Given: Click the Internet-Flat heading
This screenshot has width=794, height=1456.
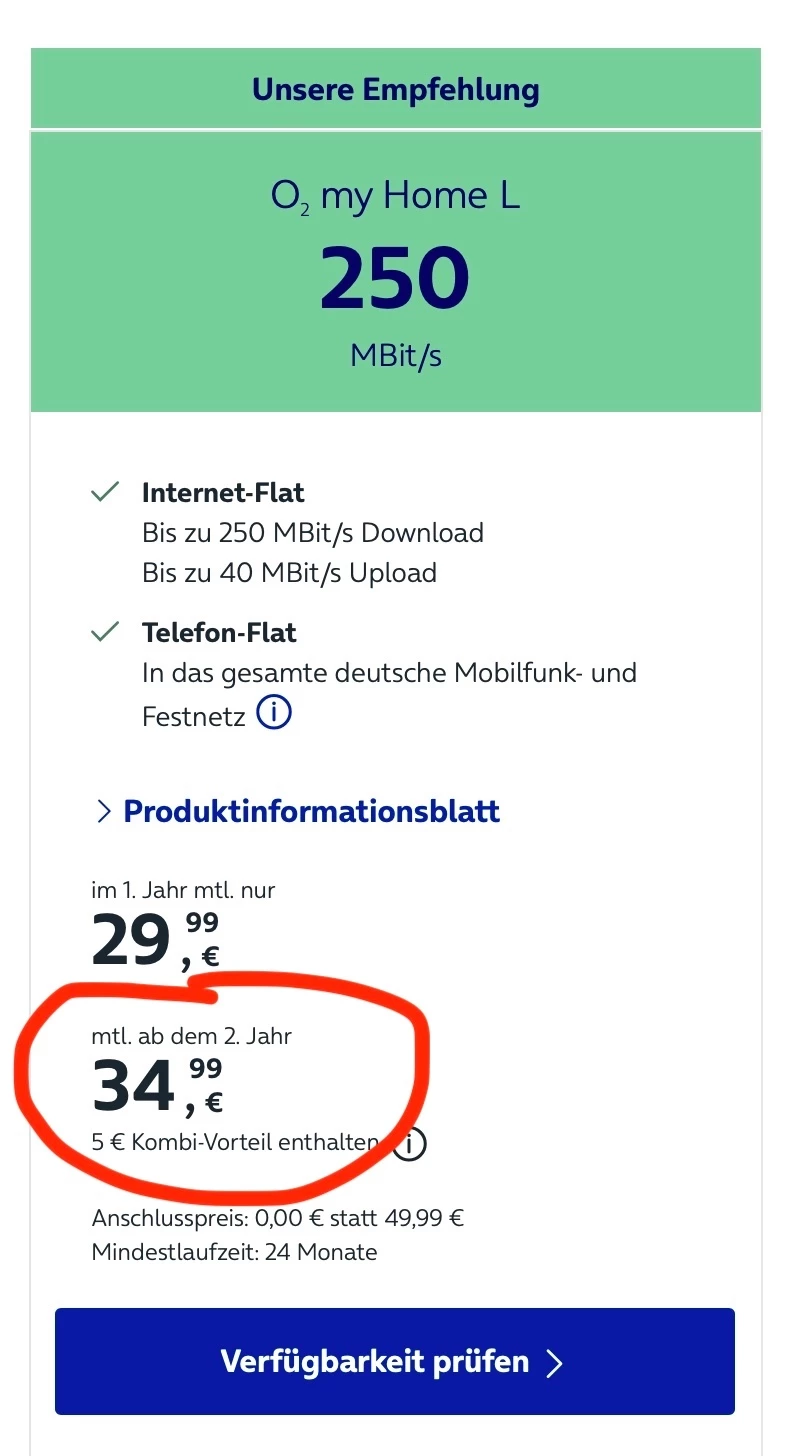Looking at the screenshot, I should tap(223, 493).
